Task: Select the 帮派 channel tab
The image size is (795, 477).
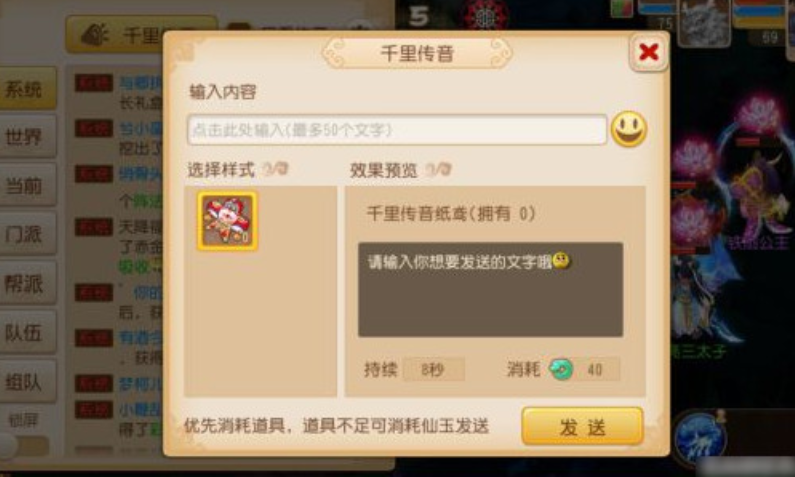Action: point(27,283)
